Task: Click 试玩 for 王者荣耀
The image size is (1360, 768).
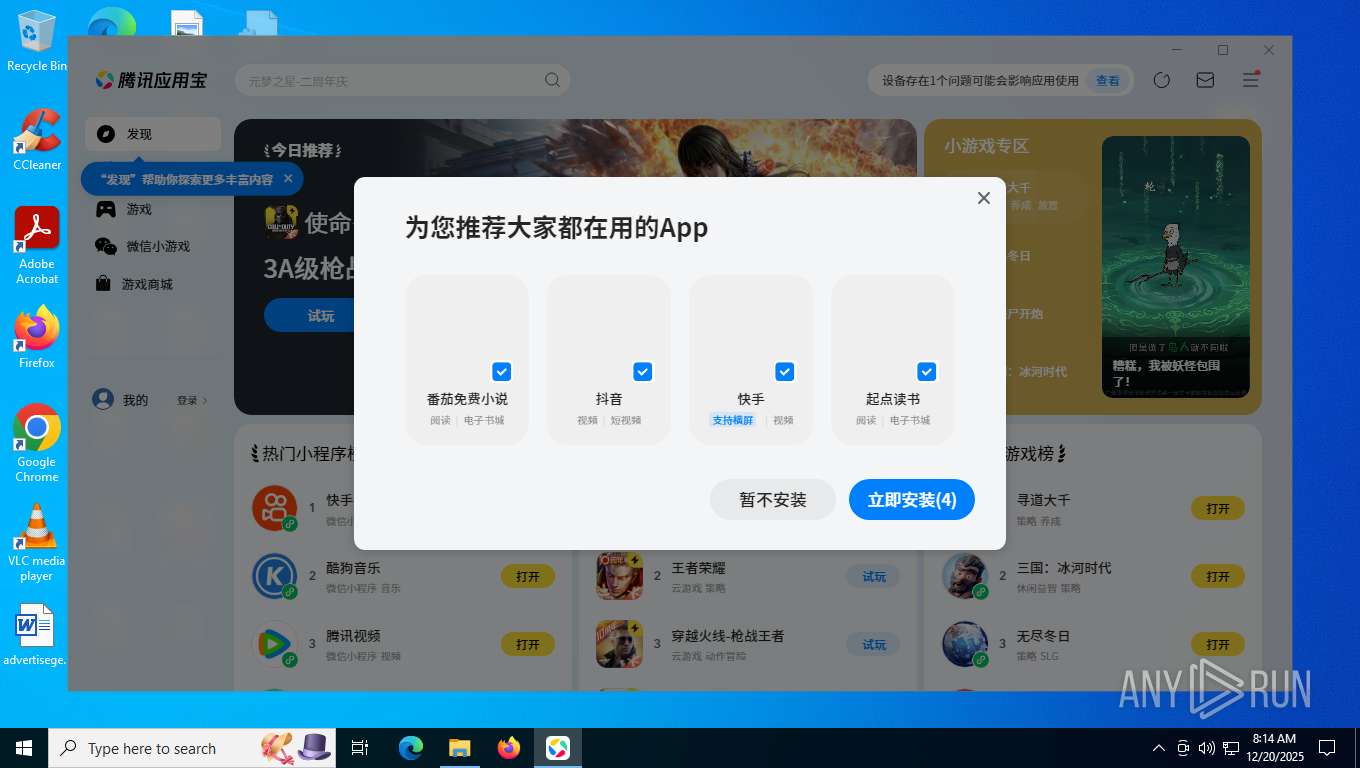Action: click(874, 576)
